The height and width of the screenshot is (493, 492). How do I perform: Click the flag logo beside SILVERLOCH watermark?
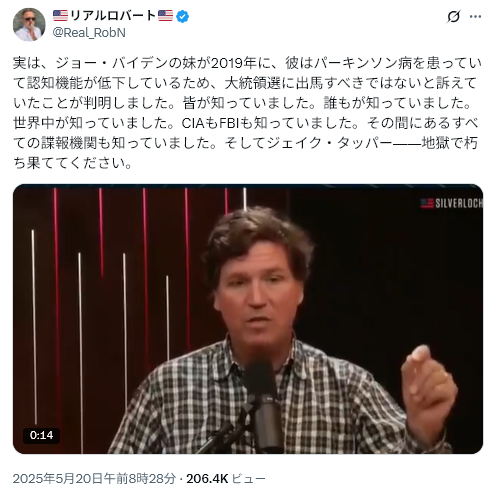click(427, 203)
